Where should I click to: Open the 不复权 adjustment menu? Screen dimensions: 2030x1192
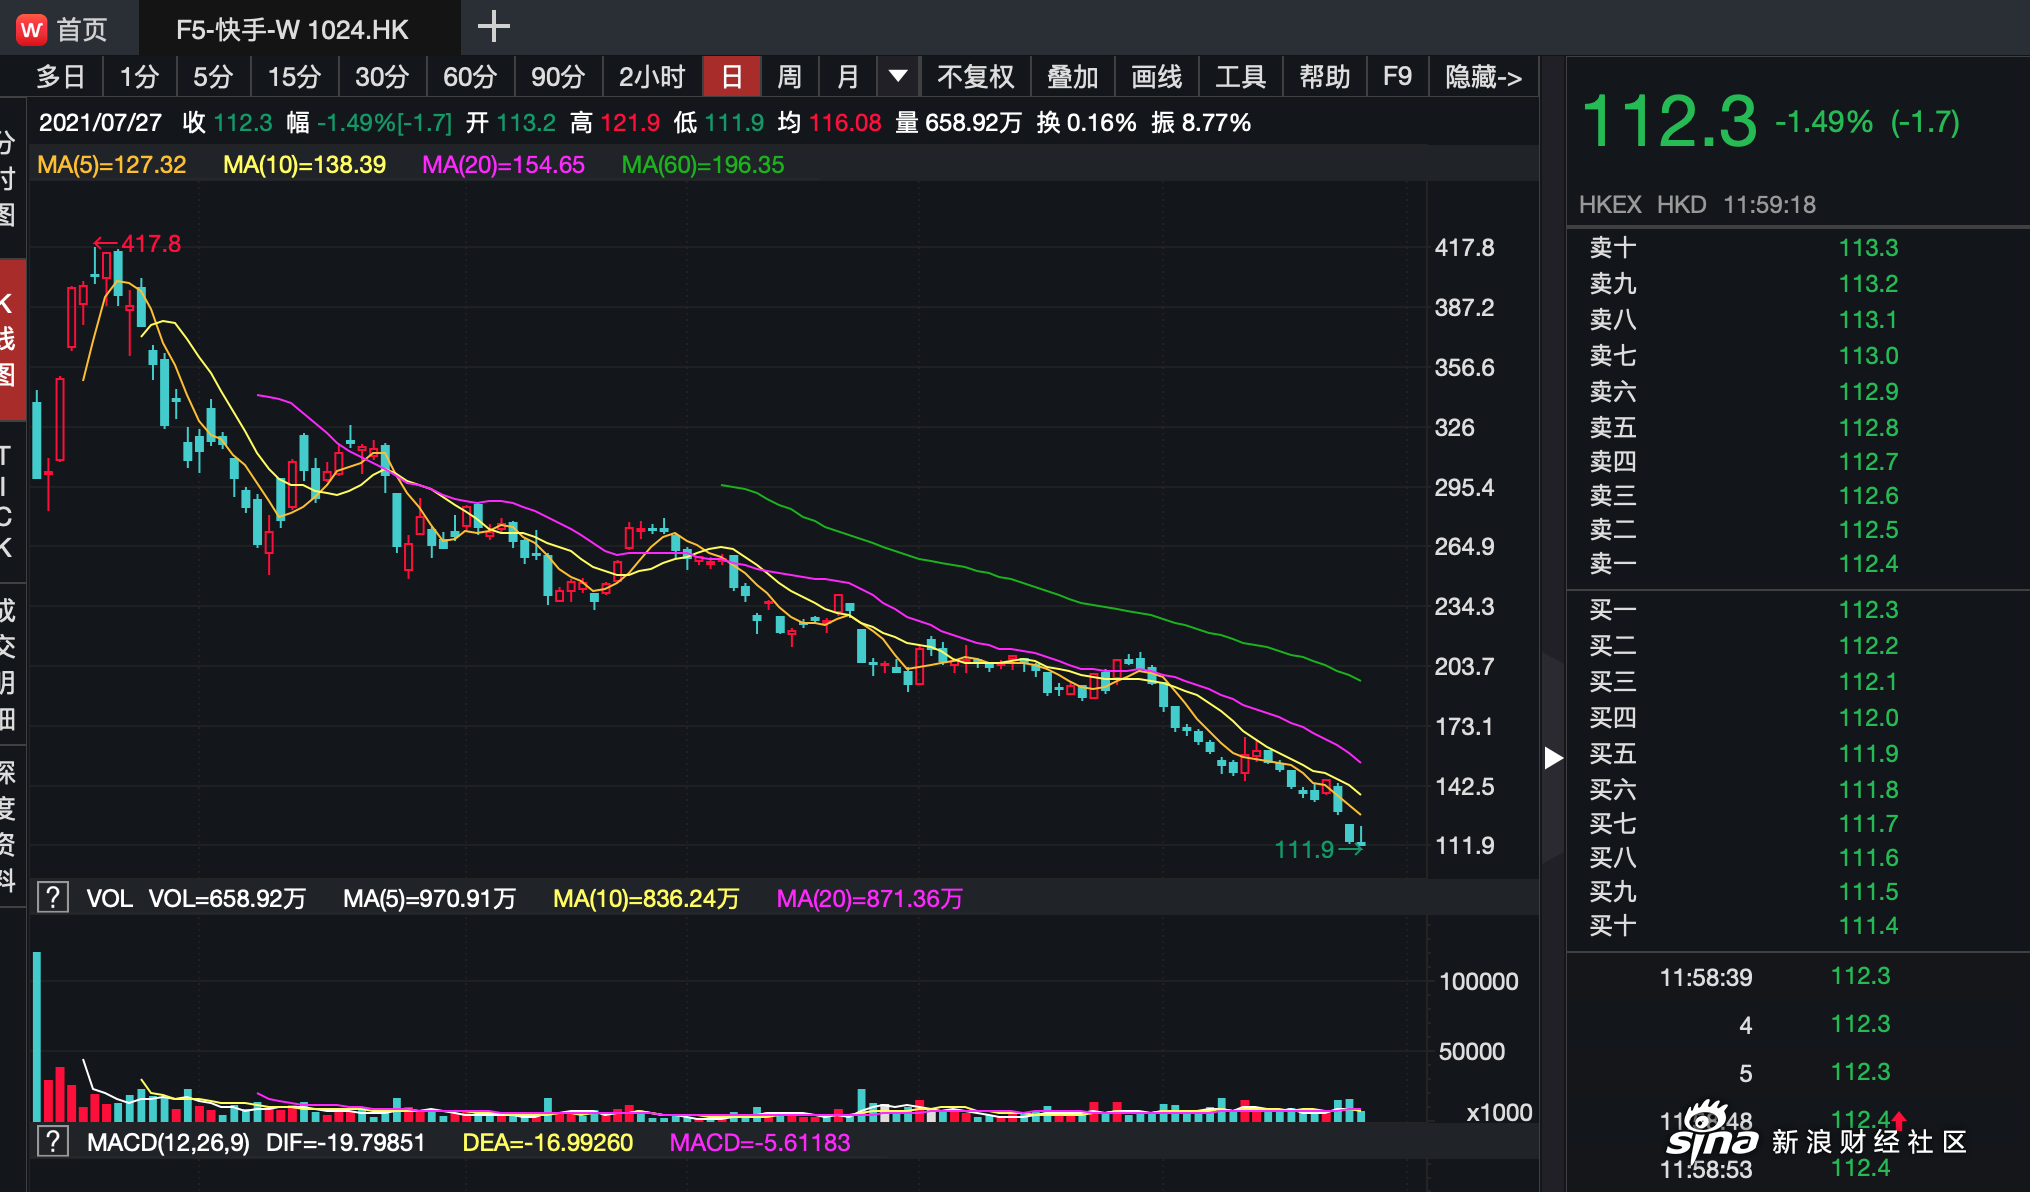click(975, 77)
